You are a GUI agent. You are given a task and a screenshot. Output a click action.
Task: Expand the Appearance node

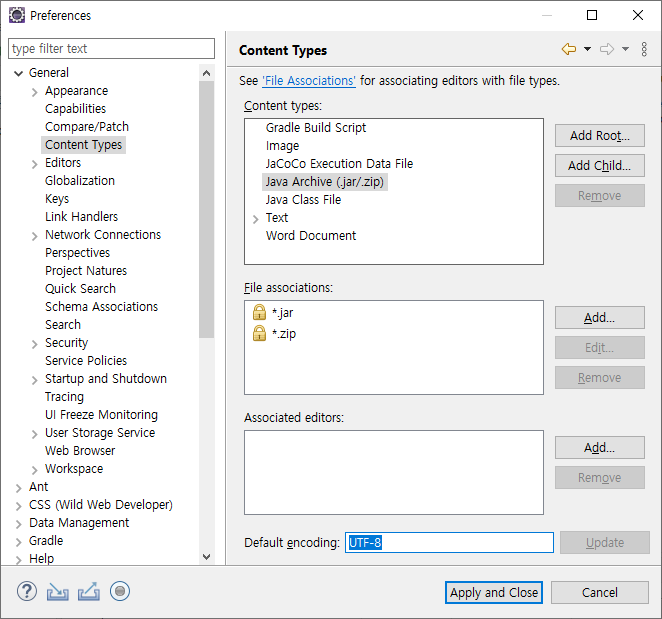click(35, 92)
